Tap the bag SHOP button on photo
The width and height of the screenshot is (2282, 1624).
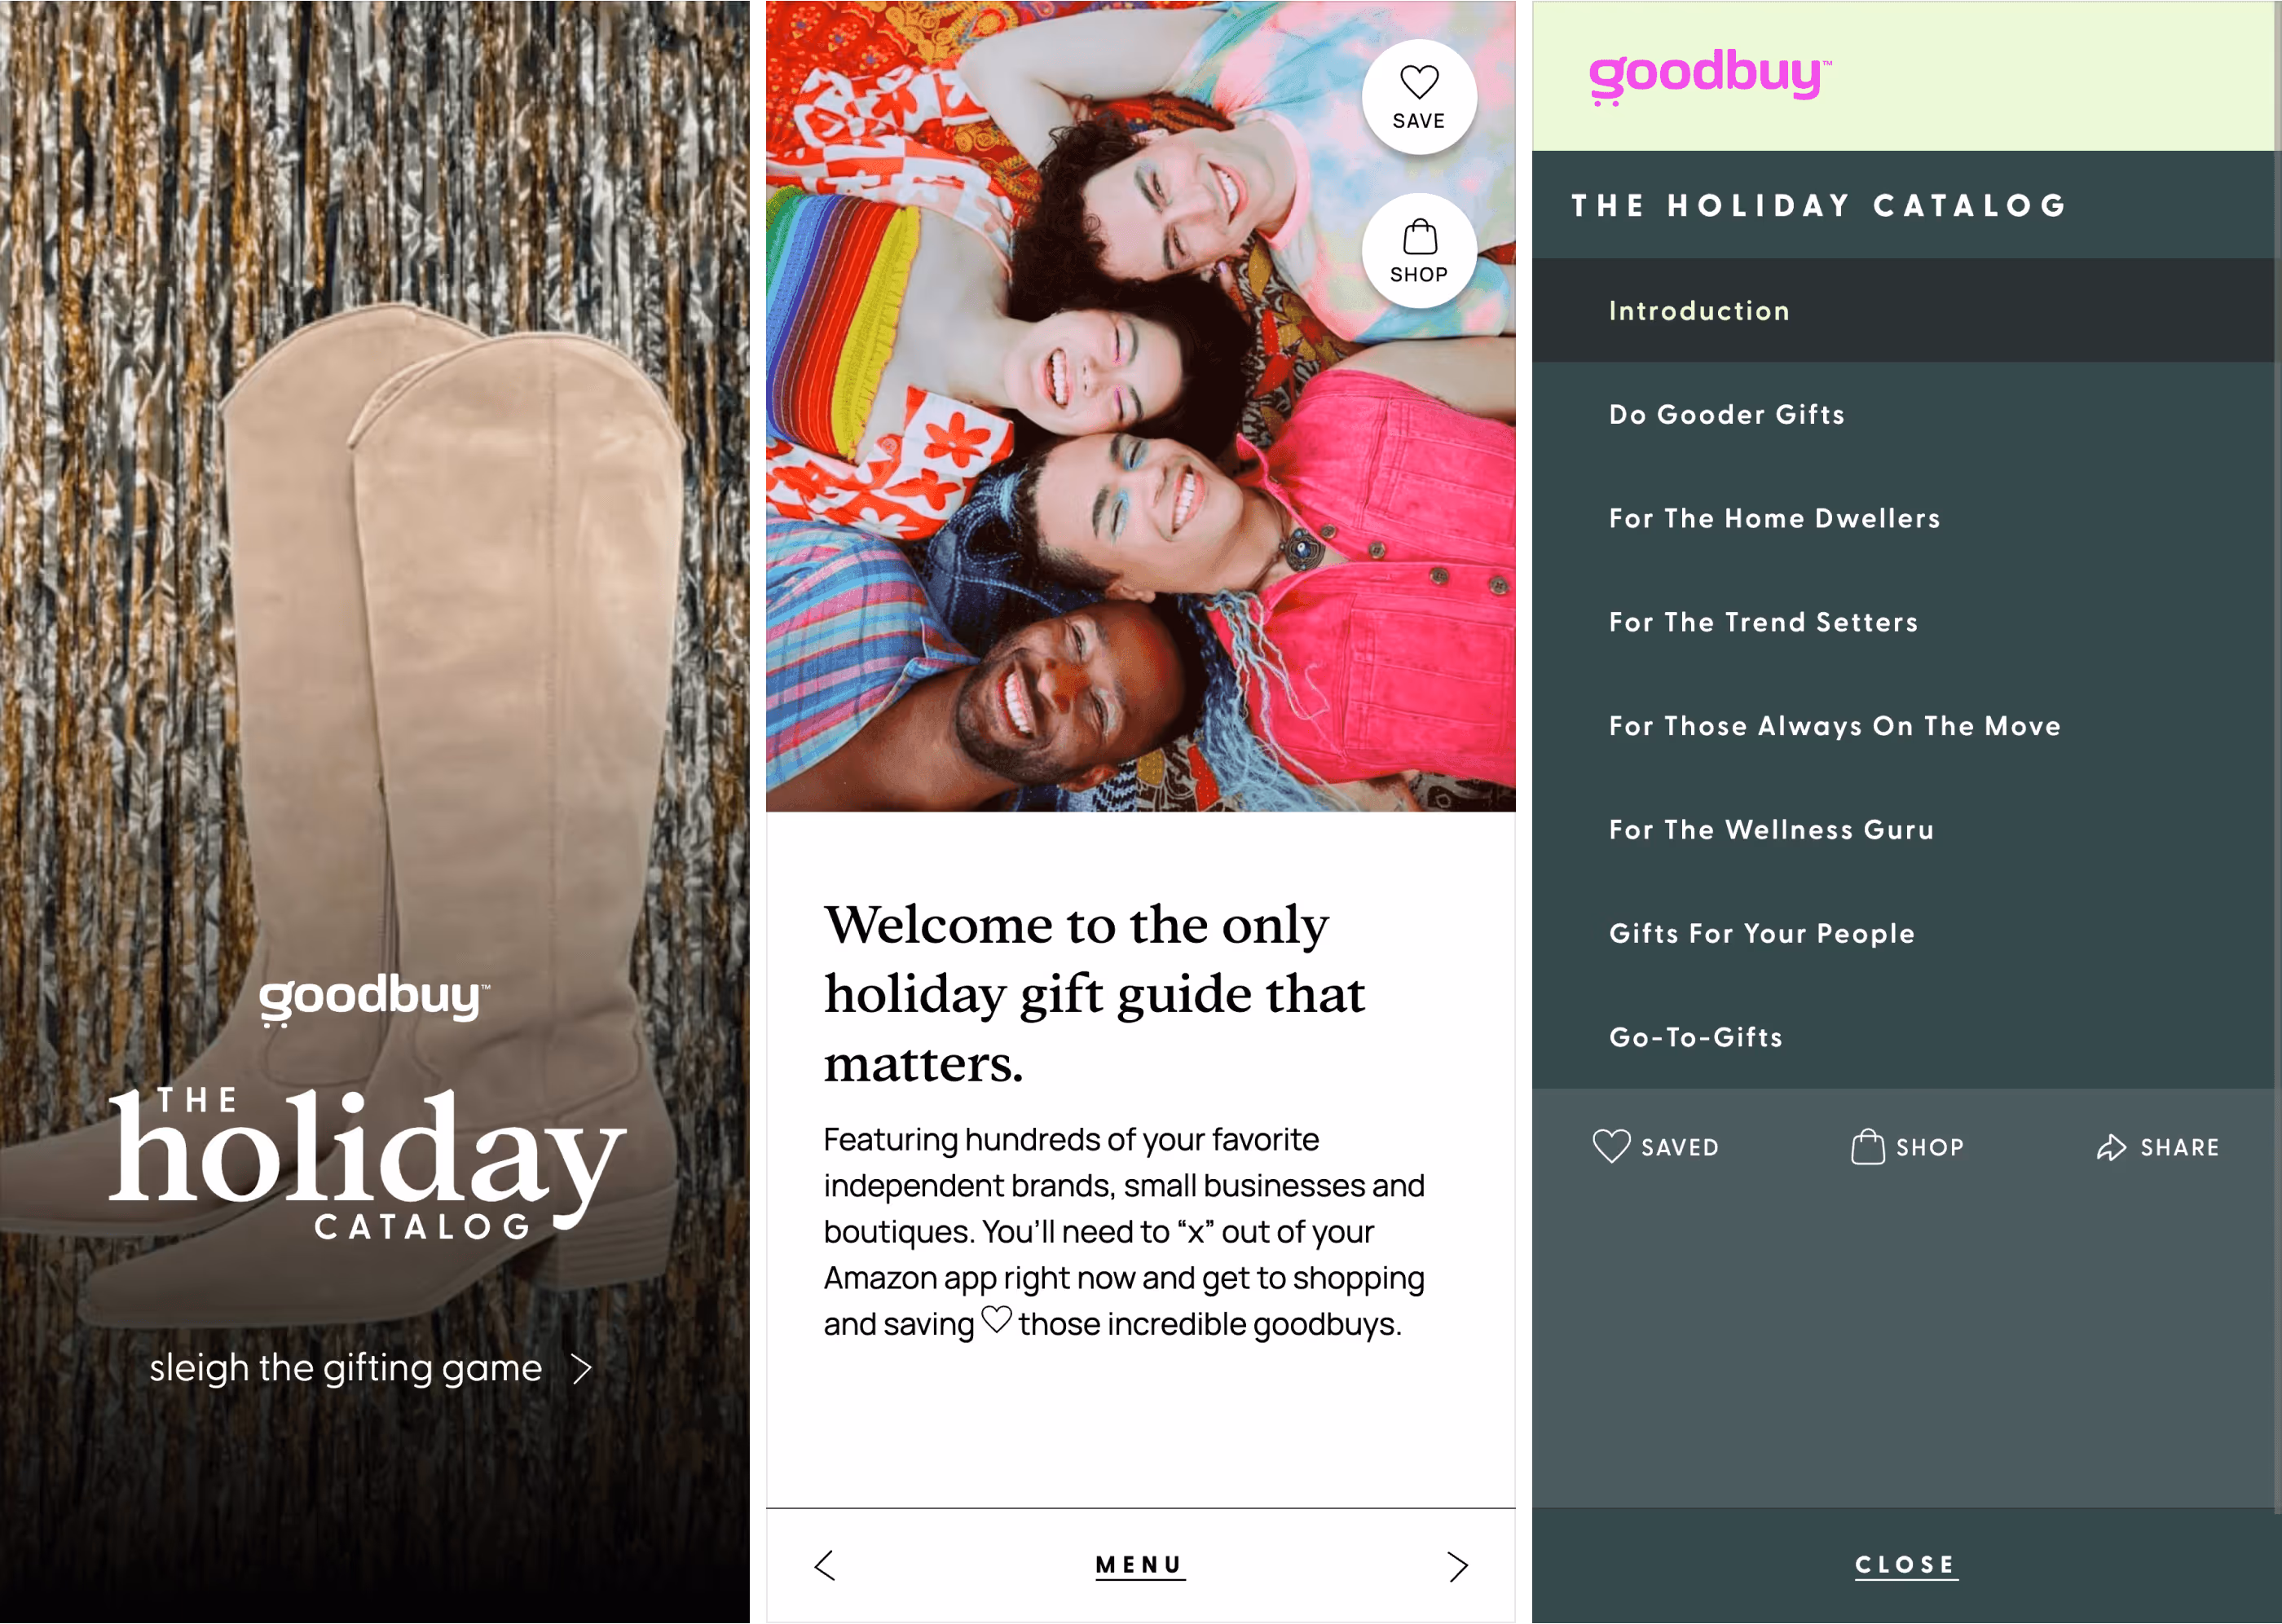coord(1418,251)
